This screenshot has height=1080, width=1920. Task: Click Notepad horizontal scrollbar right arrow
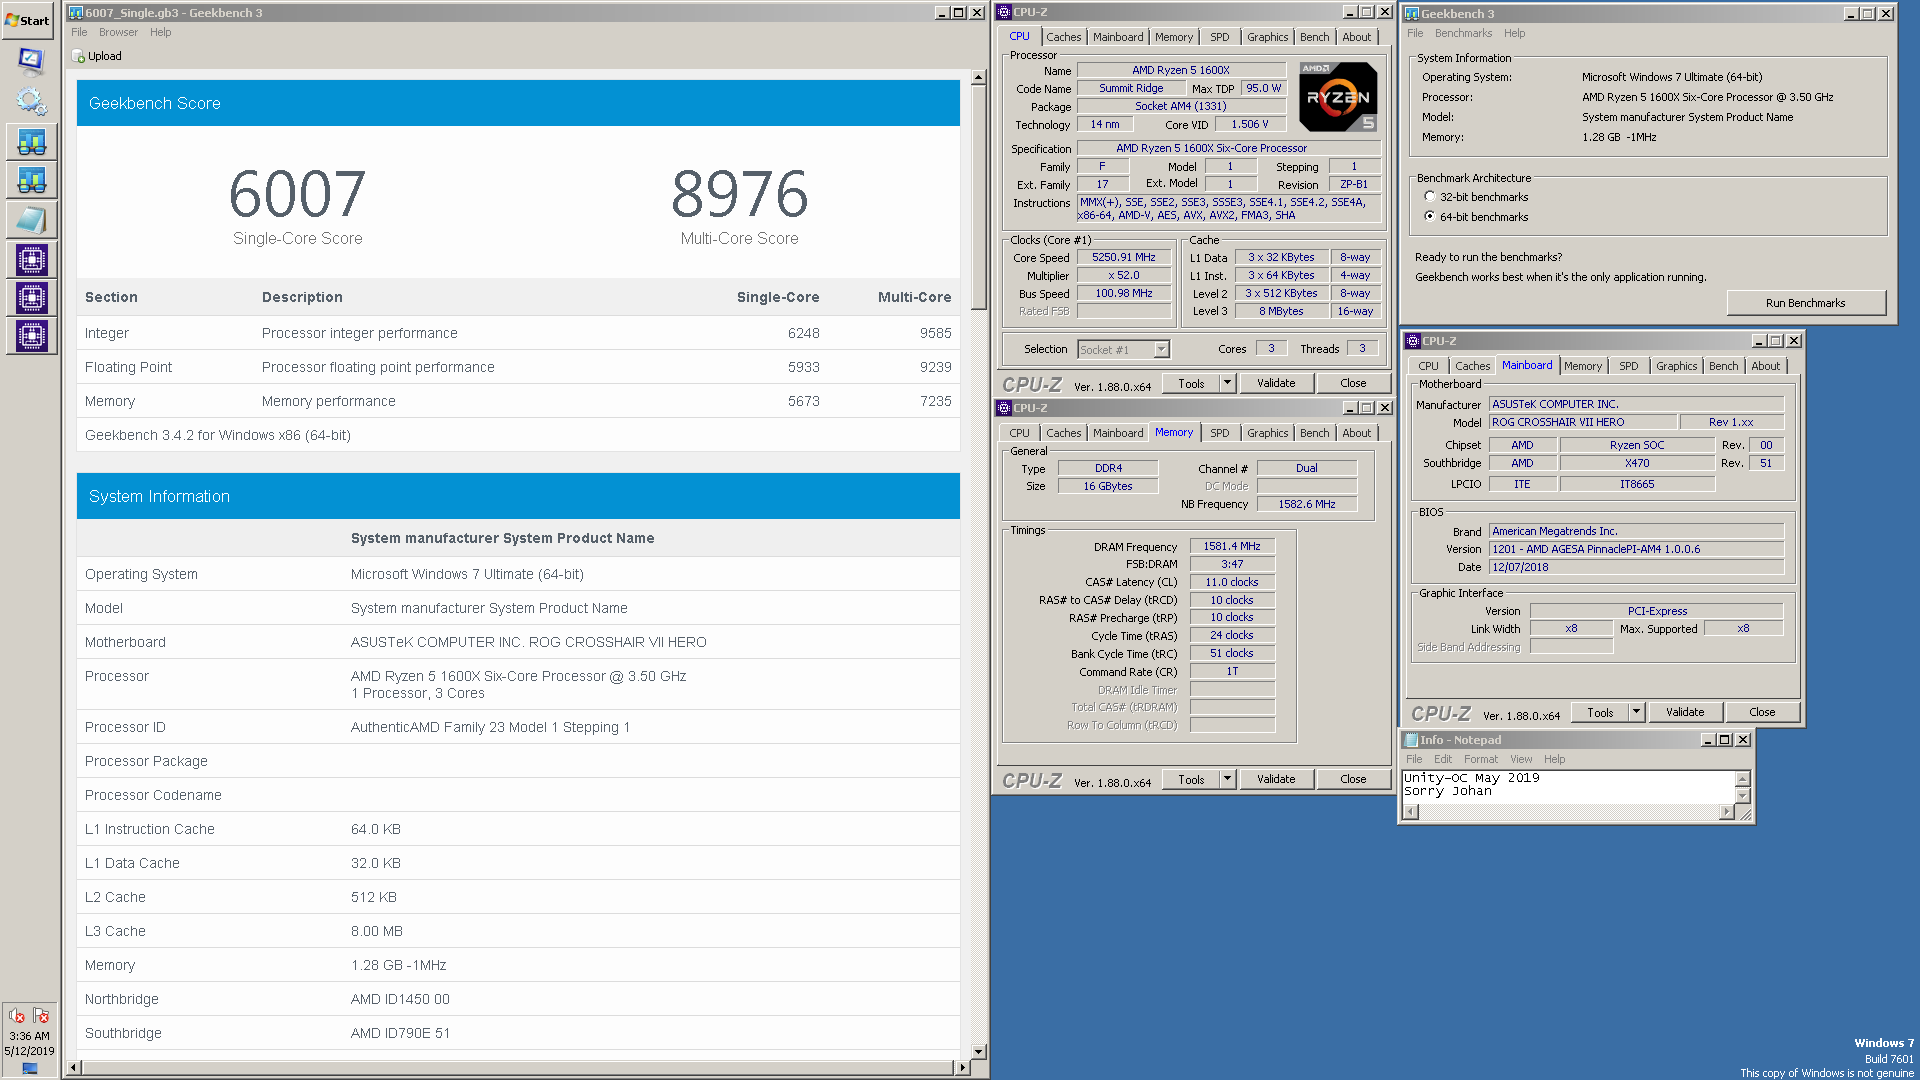click(1727, 812)
